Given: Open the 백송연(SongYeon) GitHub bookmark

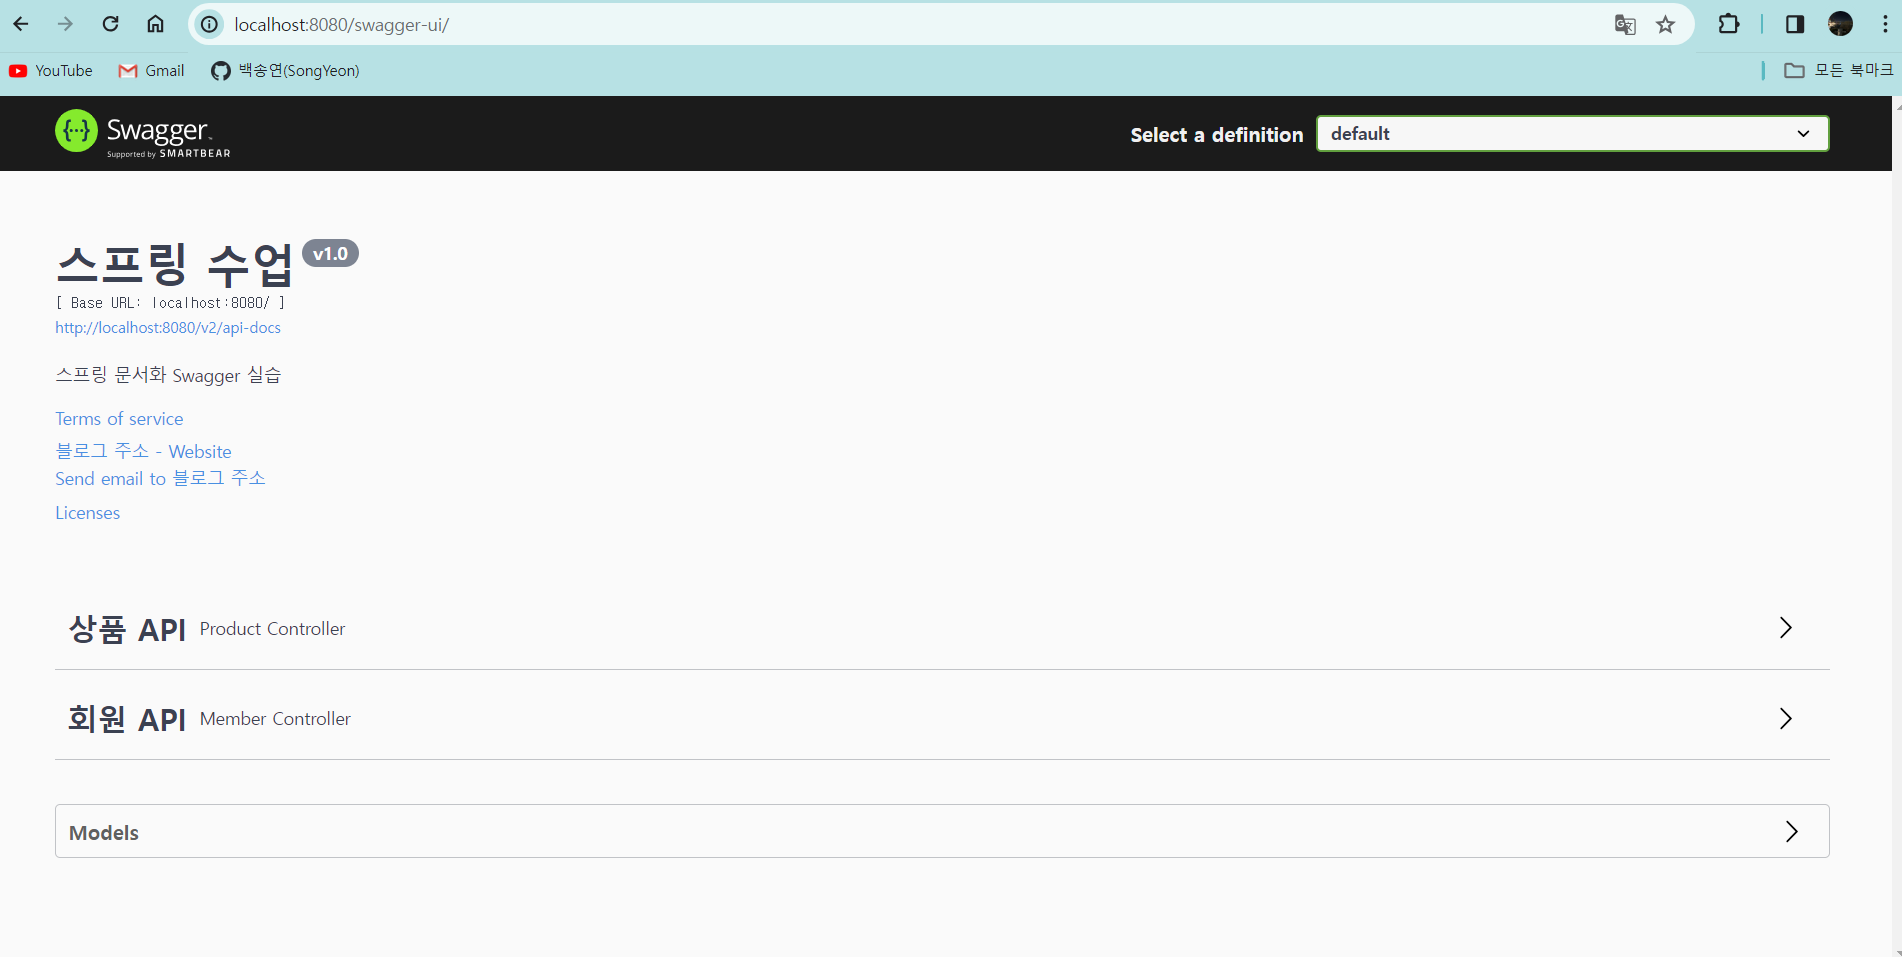Looking at the screenshot, I should [285, 71].
